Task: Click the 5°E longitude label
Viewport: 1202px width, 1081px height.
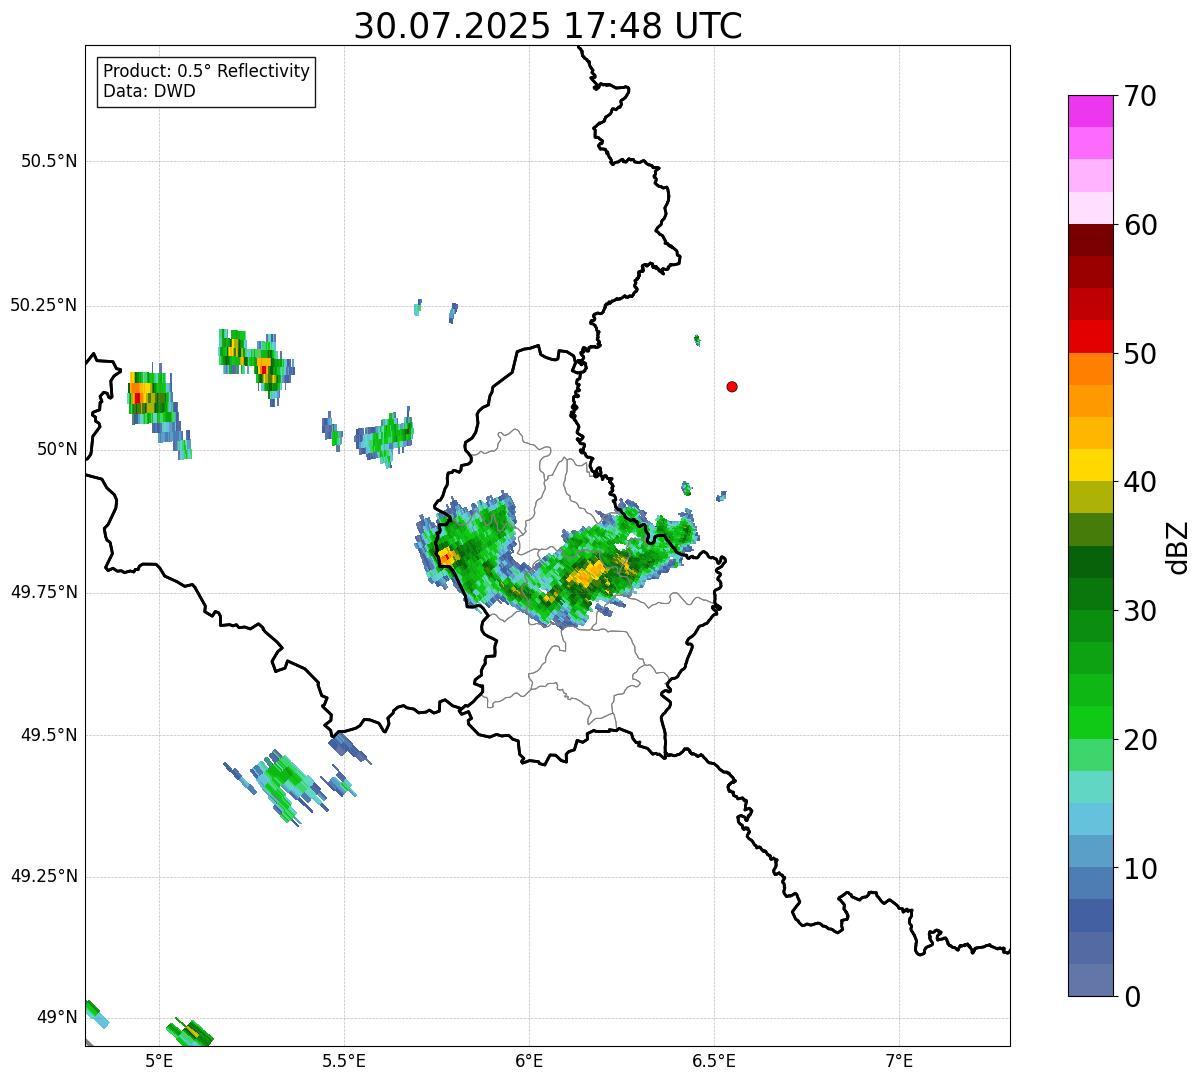Action: pyautogui.click(x=159, y=1061)
